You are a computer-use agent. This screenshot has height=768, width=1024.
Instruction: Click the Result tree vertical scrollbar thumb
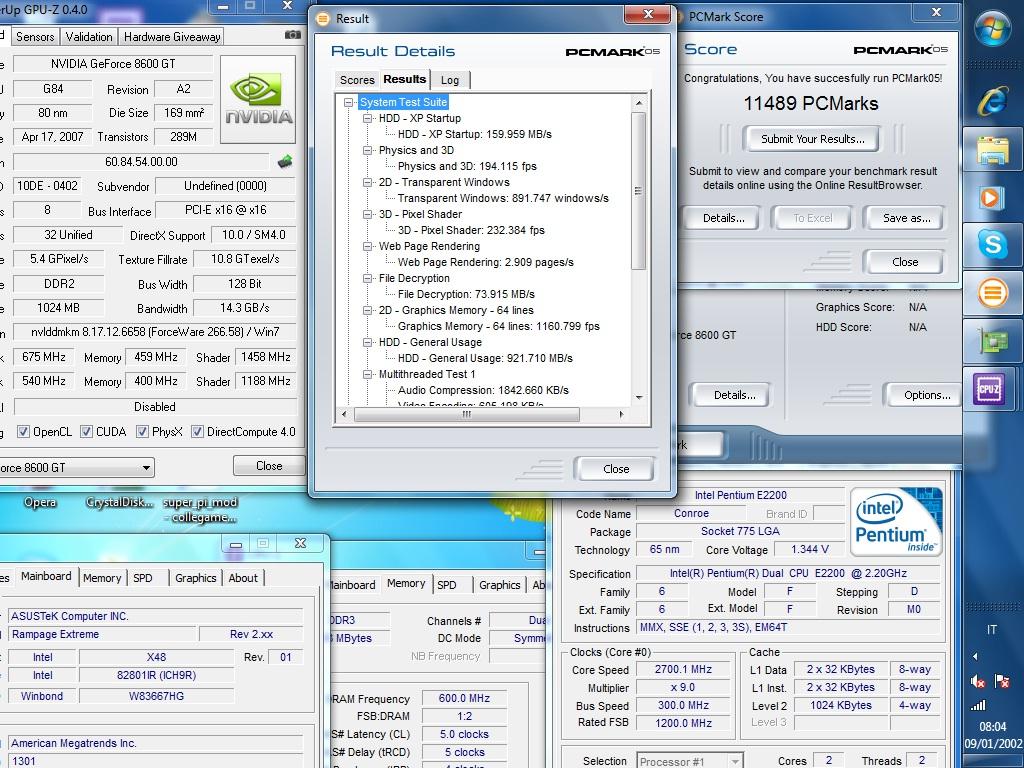click(639, 191)
